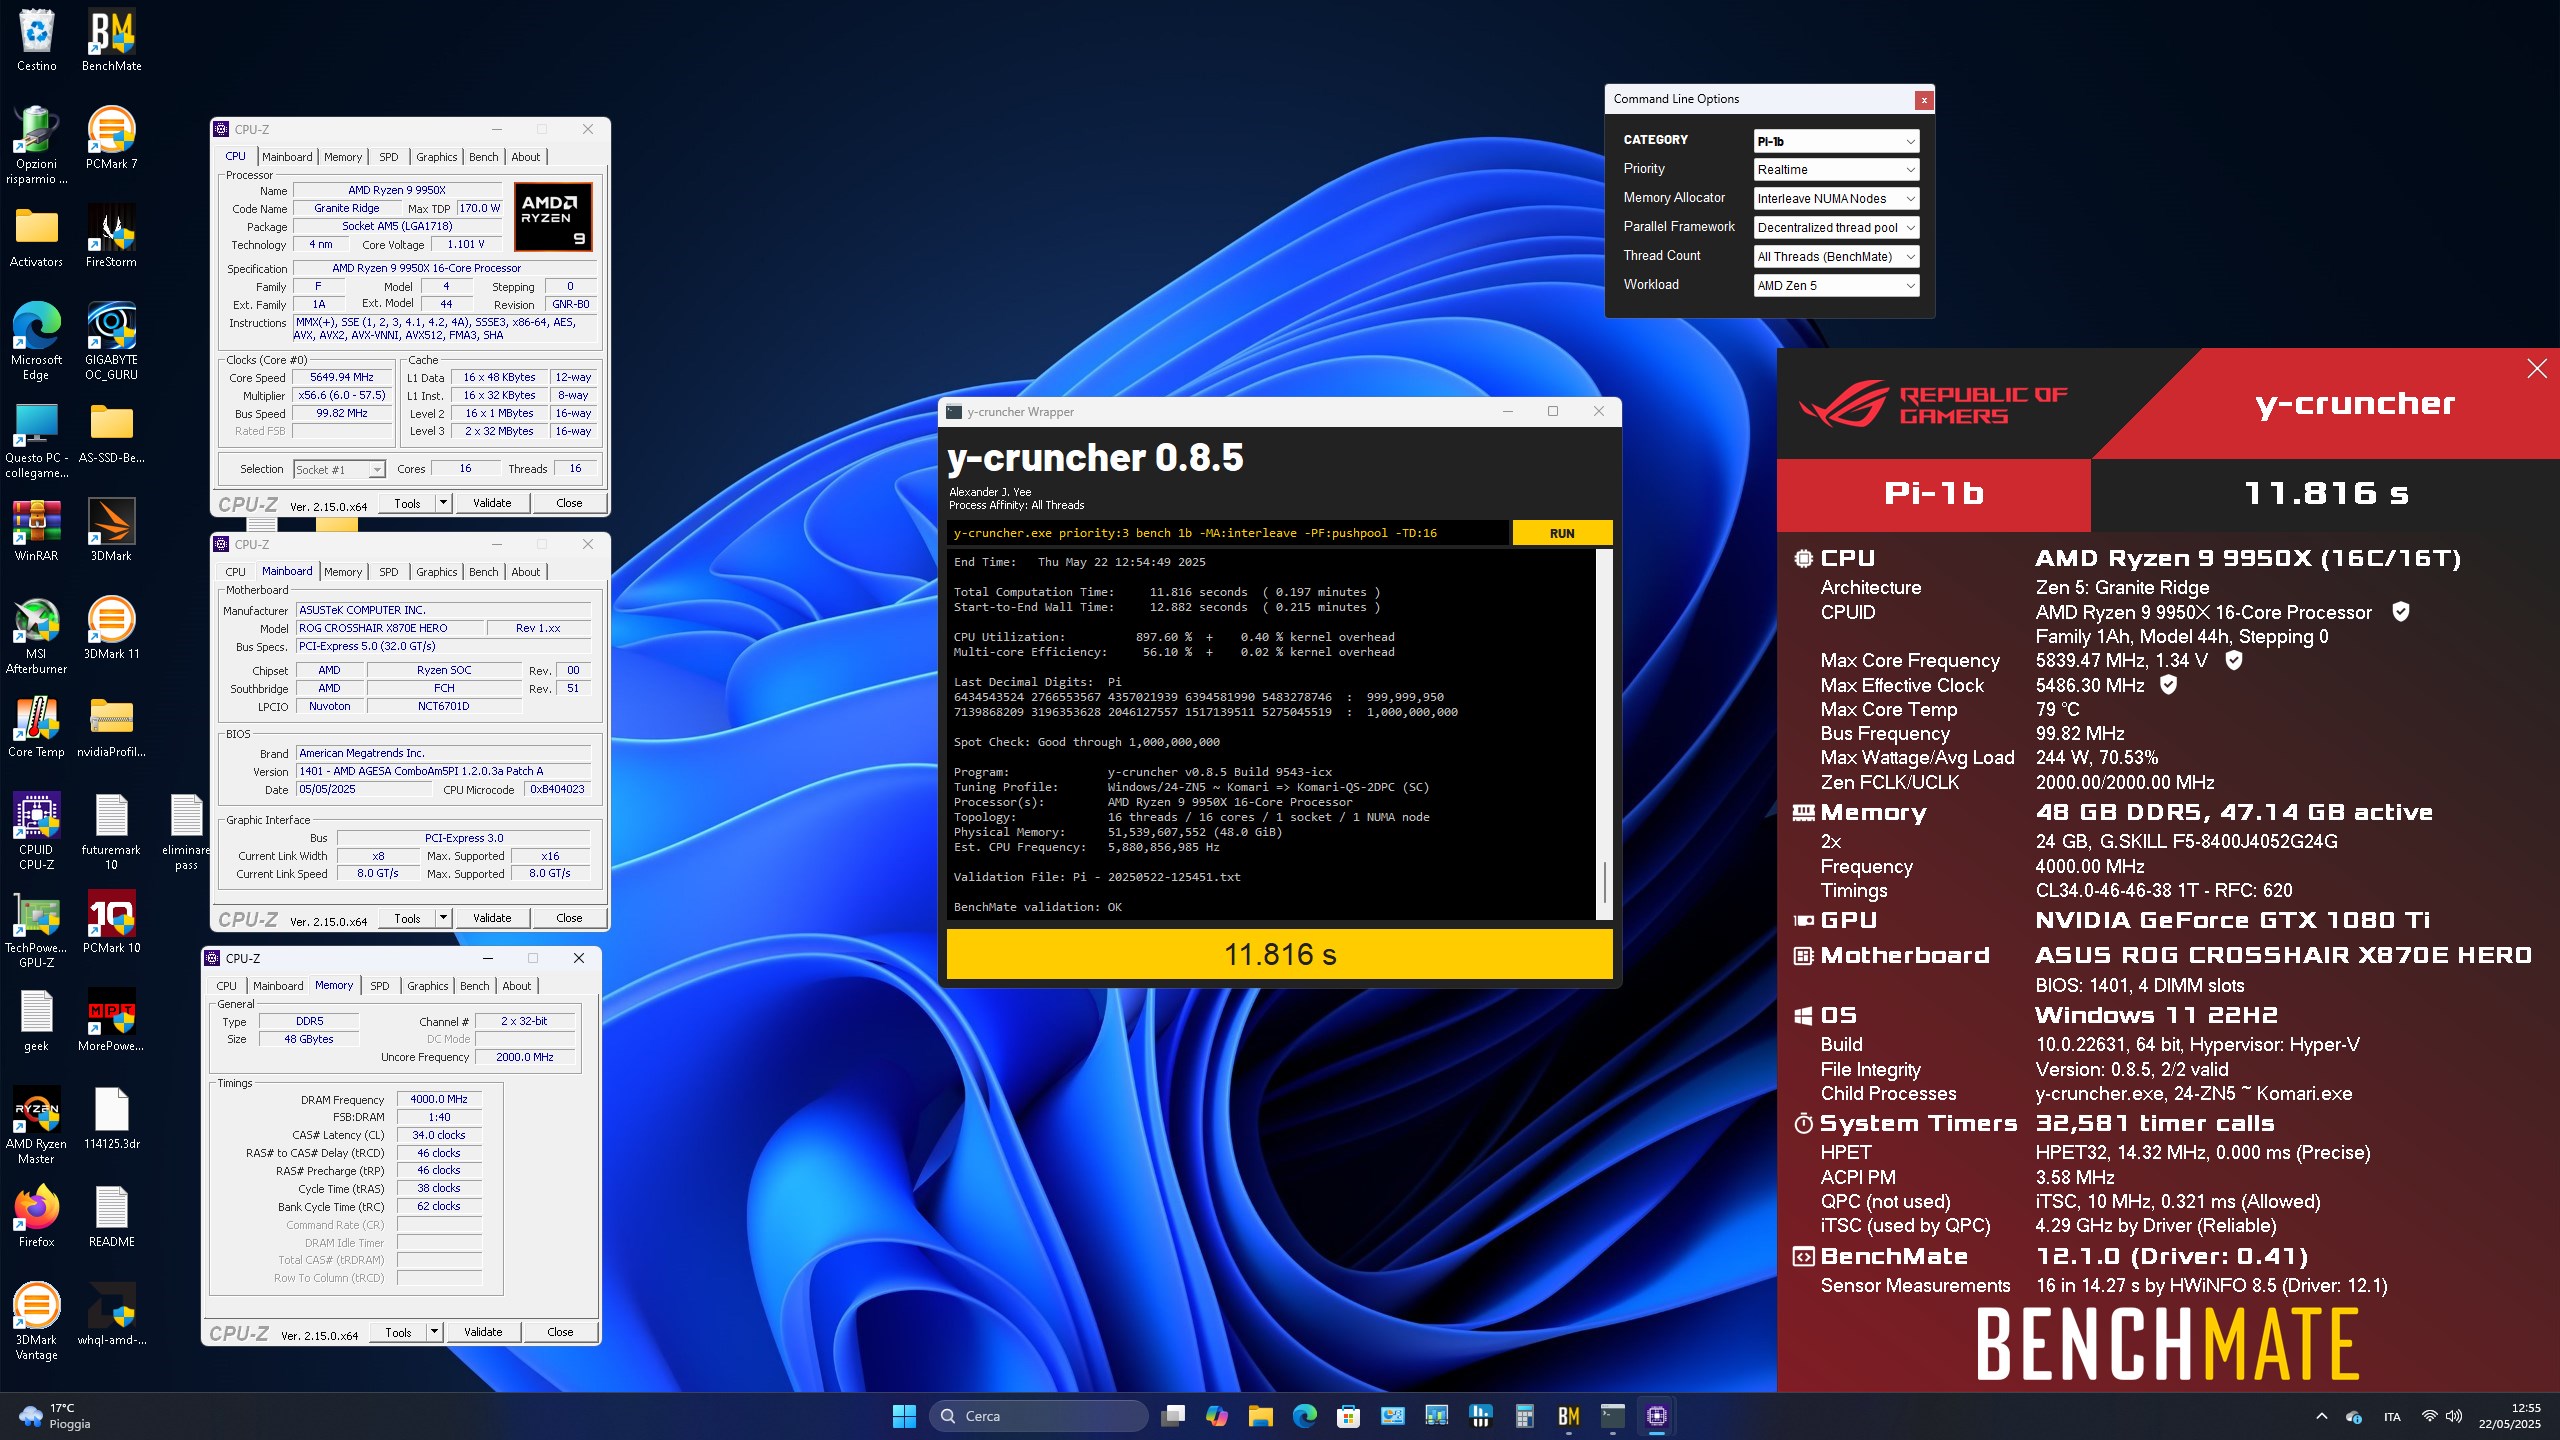Launch PCMark 7 from the desktop
The width and height of the screenshot is (2560, 1440).
click(x=111, y=138)
